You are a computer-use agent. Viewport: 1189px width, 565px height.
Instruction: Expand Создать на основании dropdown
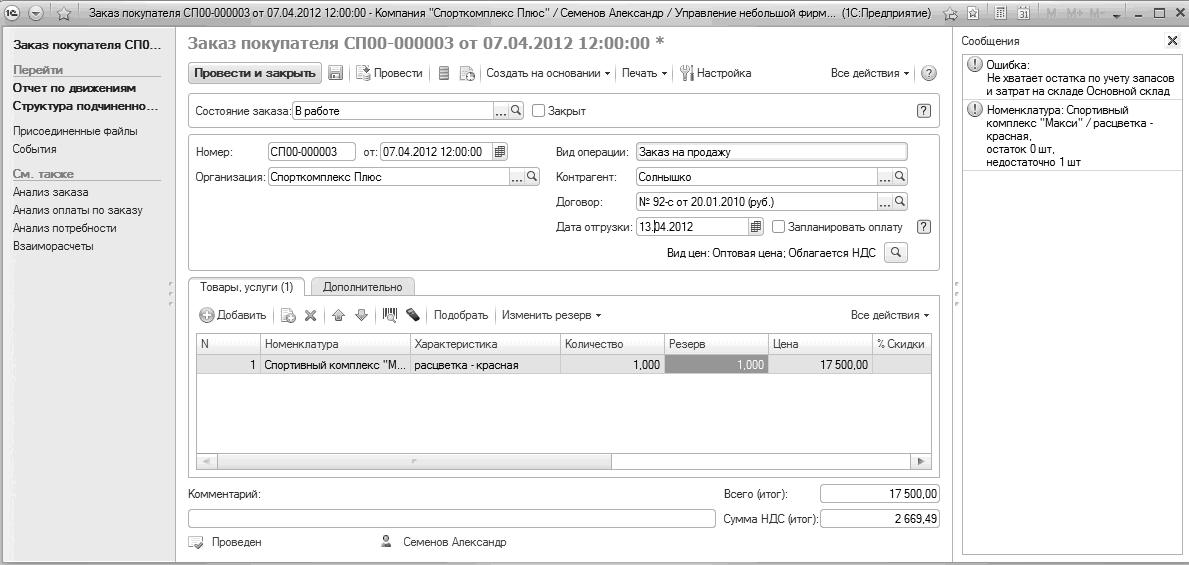548,73
